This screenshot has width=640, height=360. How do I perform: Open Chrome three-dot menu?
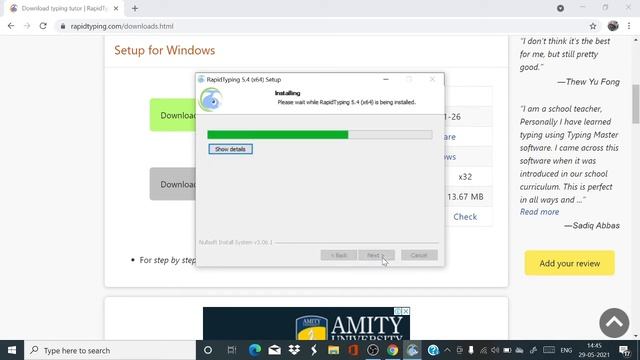pyautogui.click(x=629, y=26)
